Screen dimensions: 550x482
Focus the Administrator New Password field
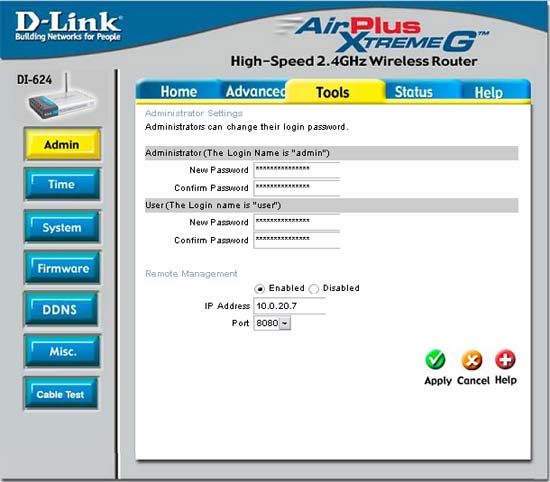[297, 170]
